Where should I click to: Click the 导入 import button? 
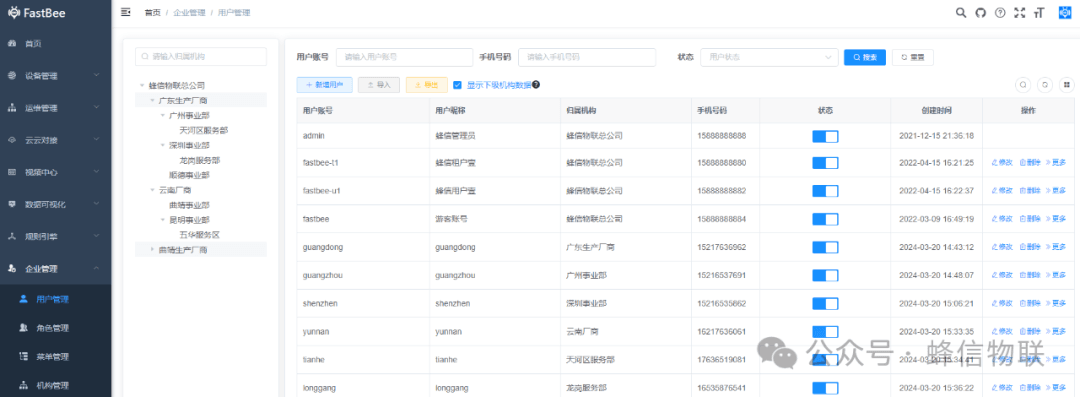point(379,85)
